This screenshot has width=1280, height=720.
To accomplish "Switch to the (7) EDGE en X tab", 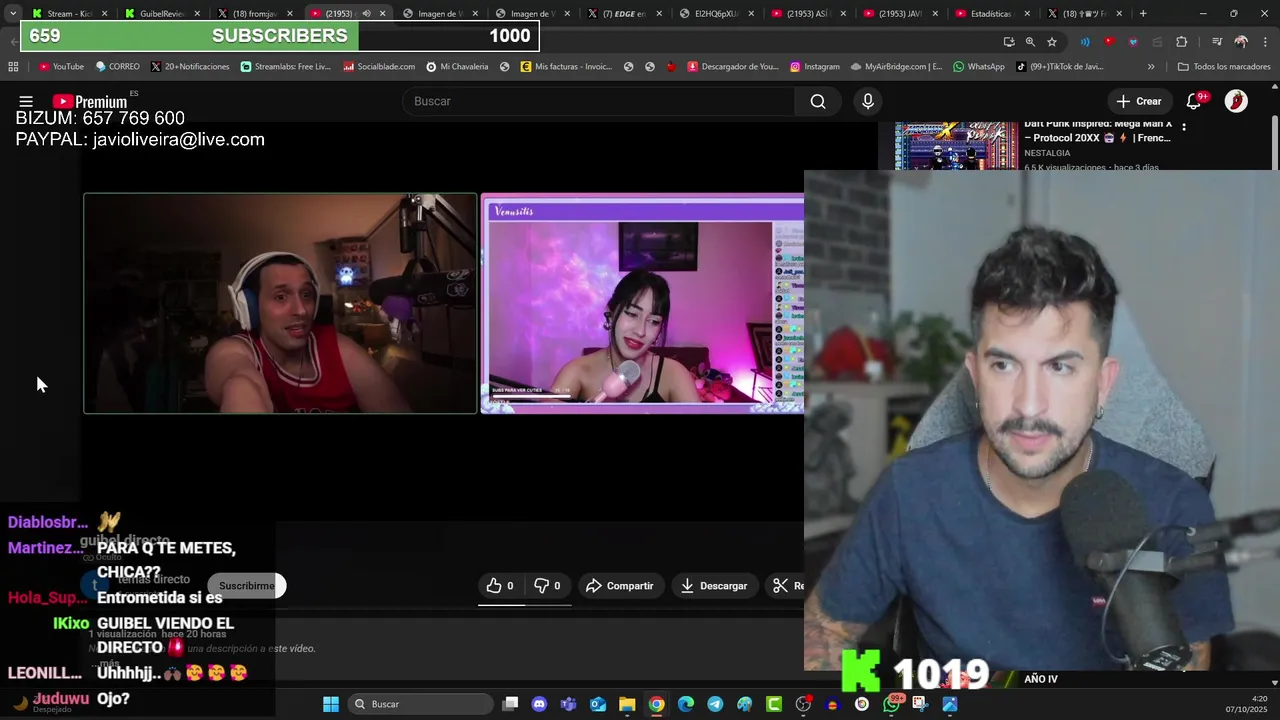I will [622, 14].
